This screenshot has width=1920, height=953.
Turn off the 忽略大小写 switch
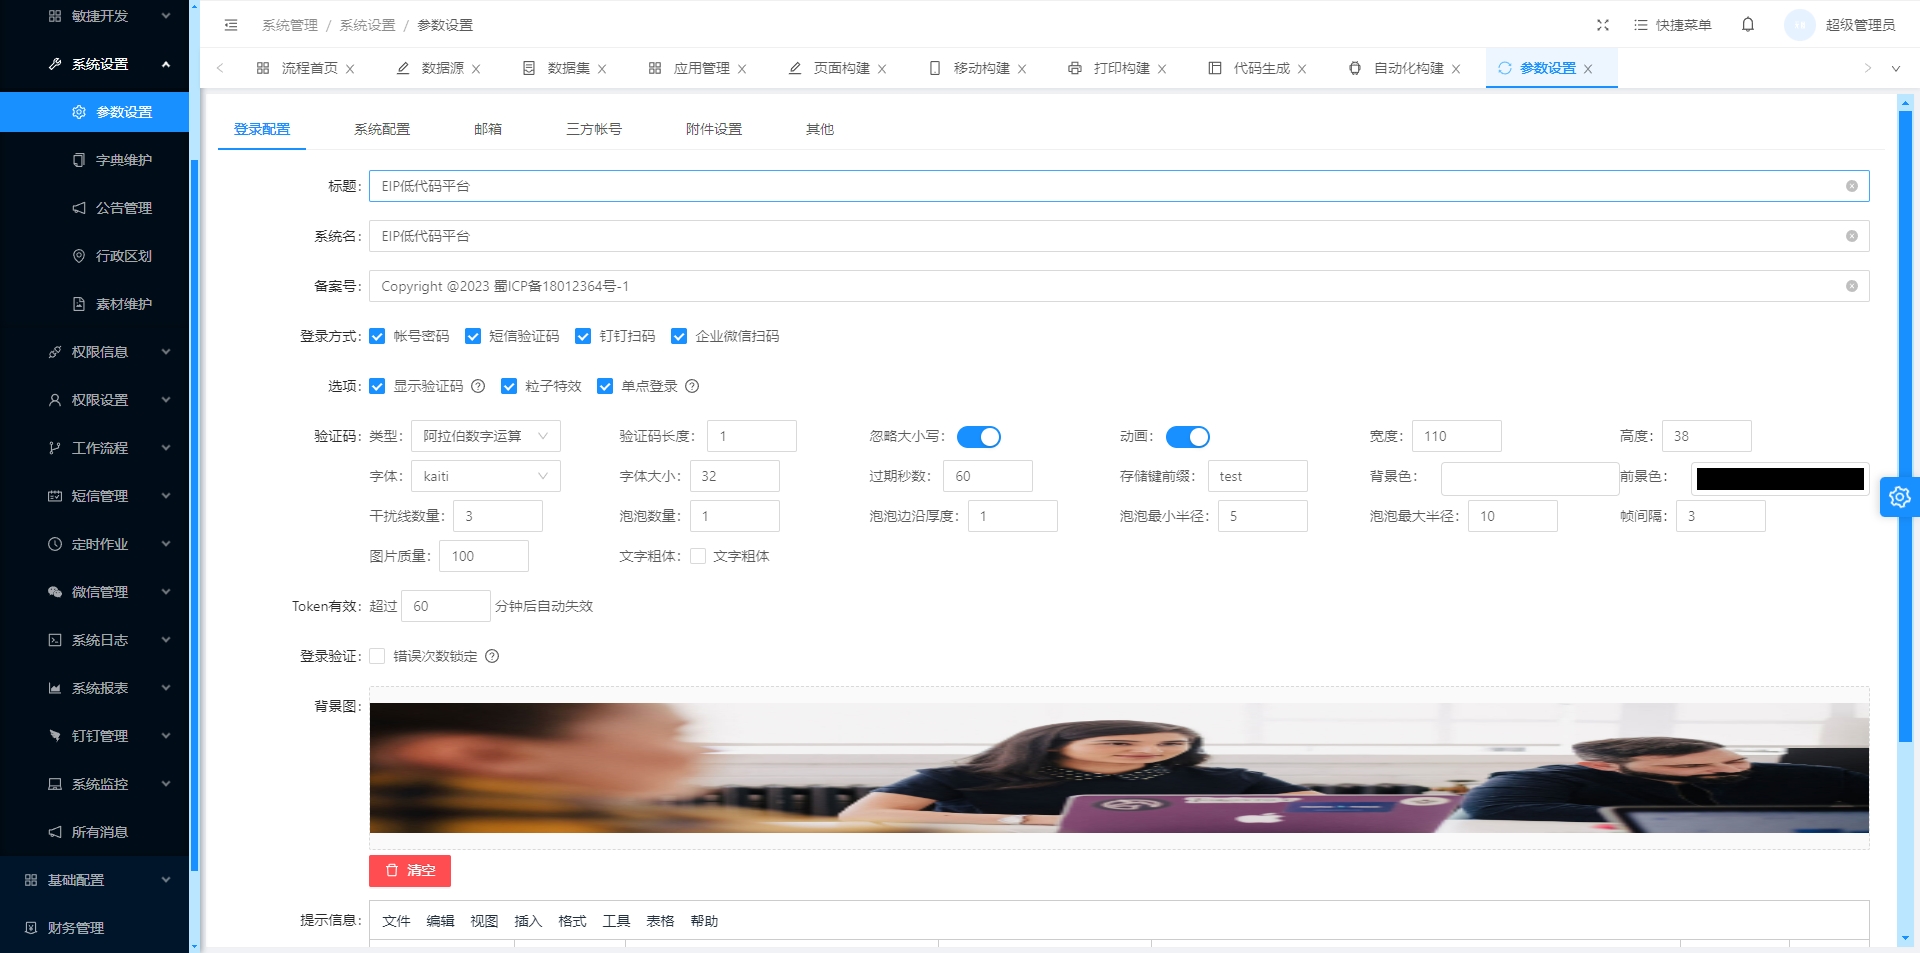pos(978,437)
